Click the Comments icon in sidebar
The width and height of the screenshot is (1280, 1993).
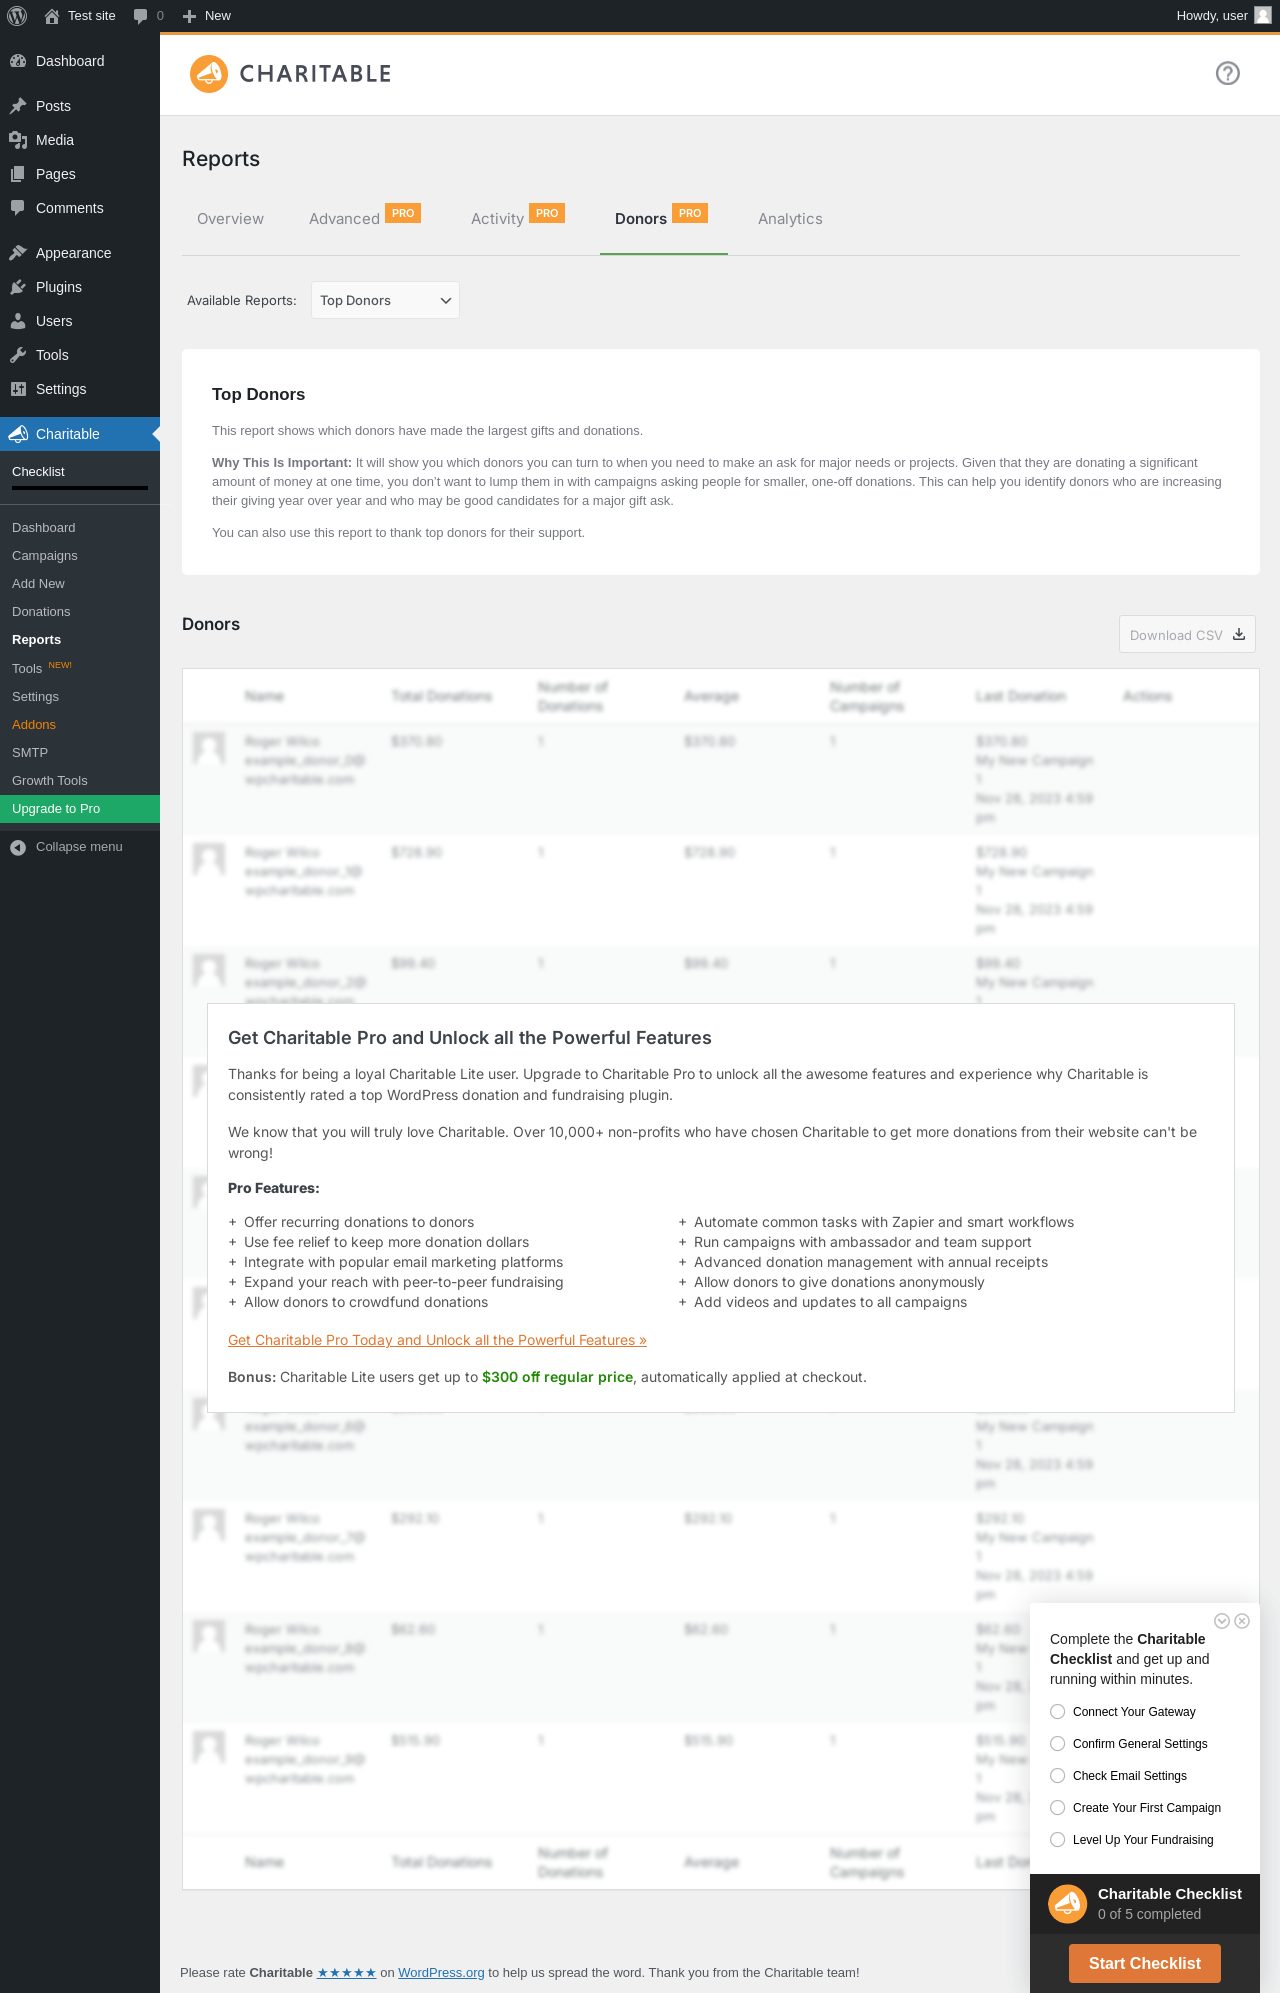[18, 208]
